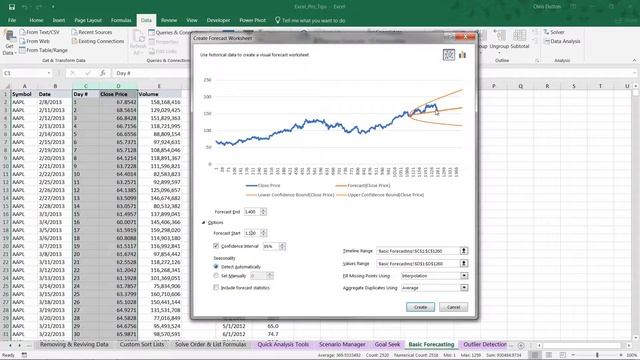Viewport: 640px width, 360px height.
Task: Open the Quick Analysis Tools sheet tab
Action: point(283,344)
